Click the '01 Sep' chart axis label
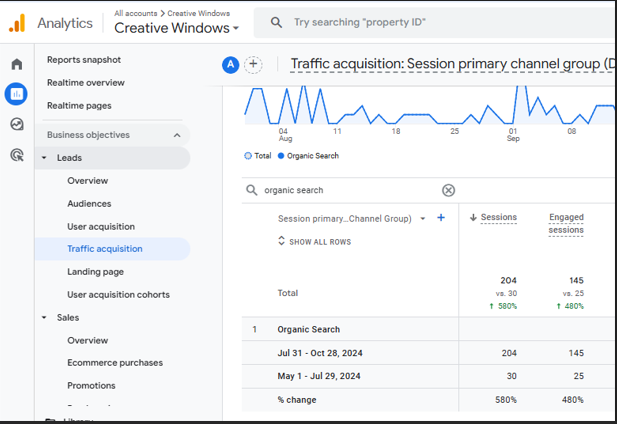Screen dimensions: 617x424 point(513,135)
